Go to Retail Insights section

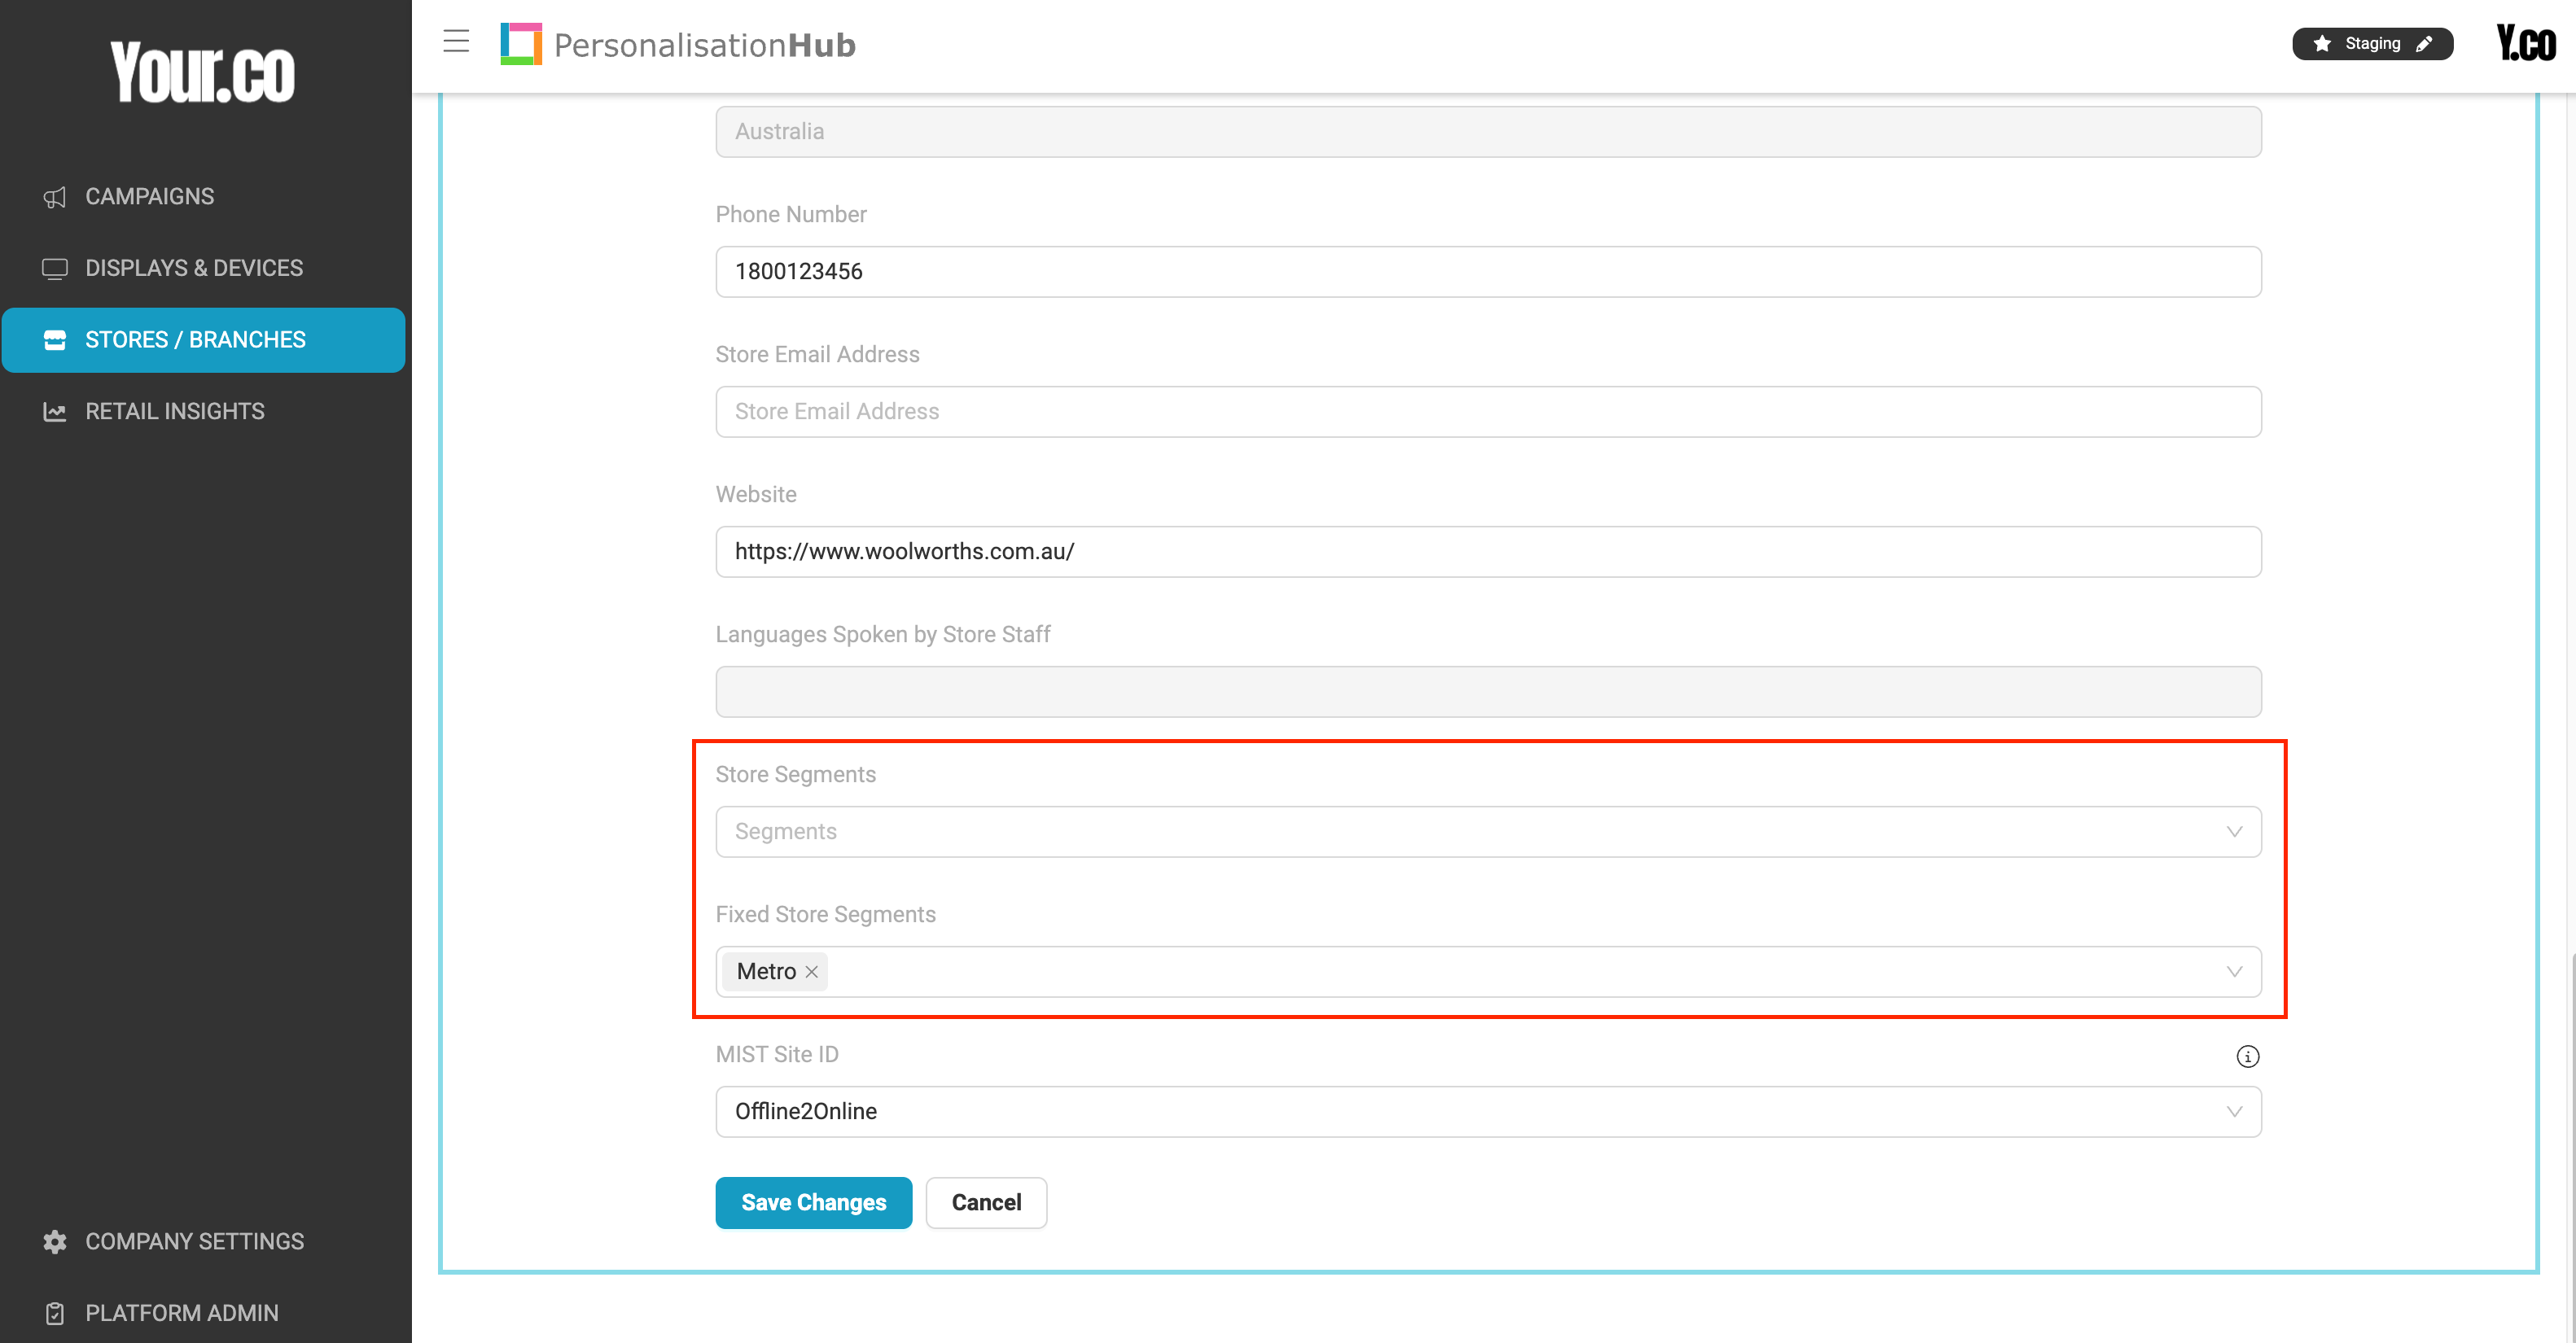[x=175, y=411]
